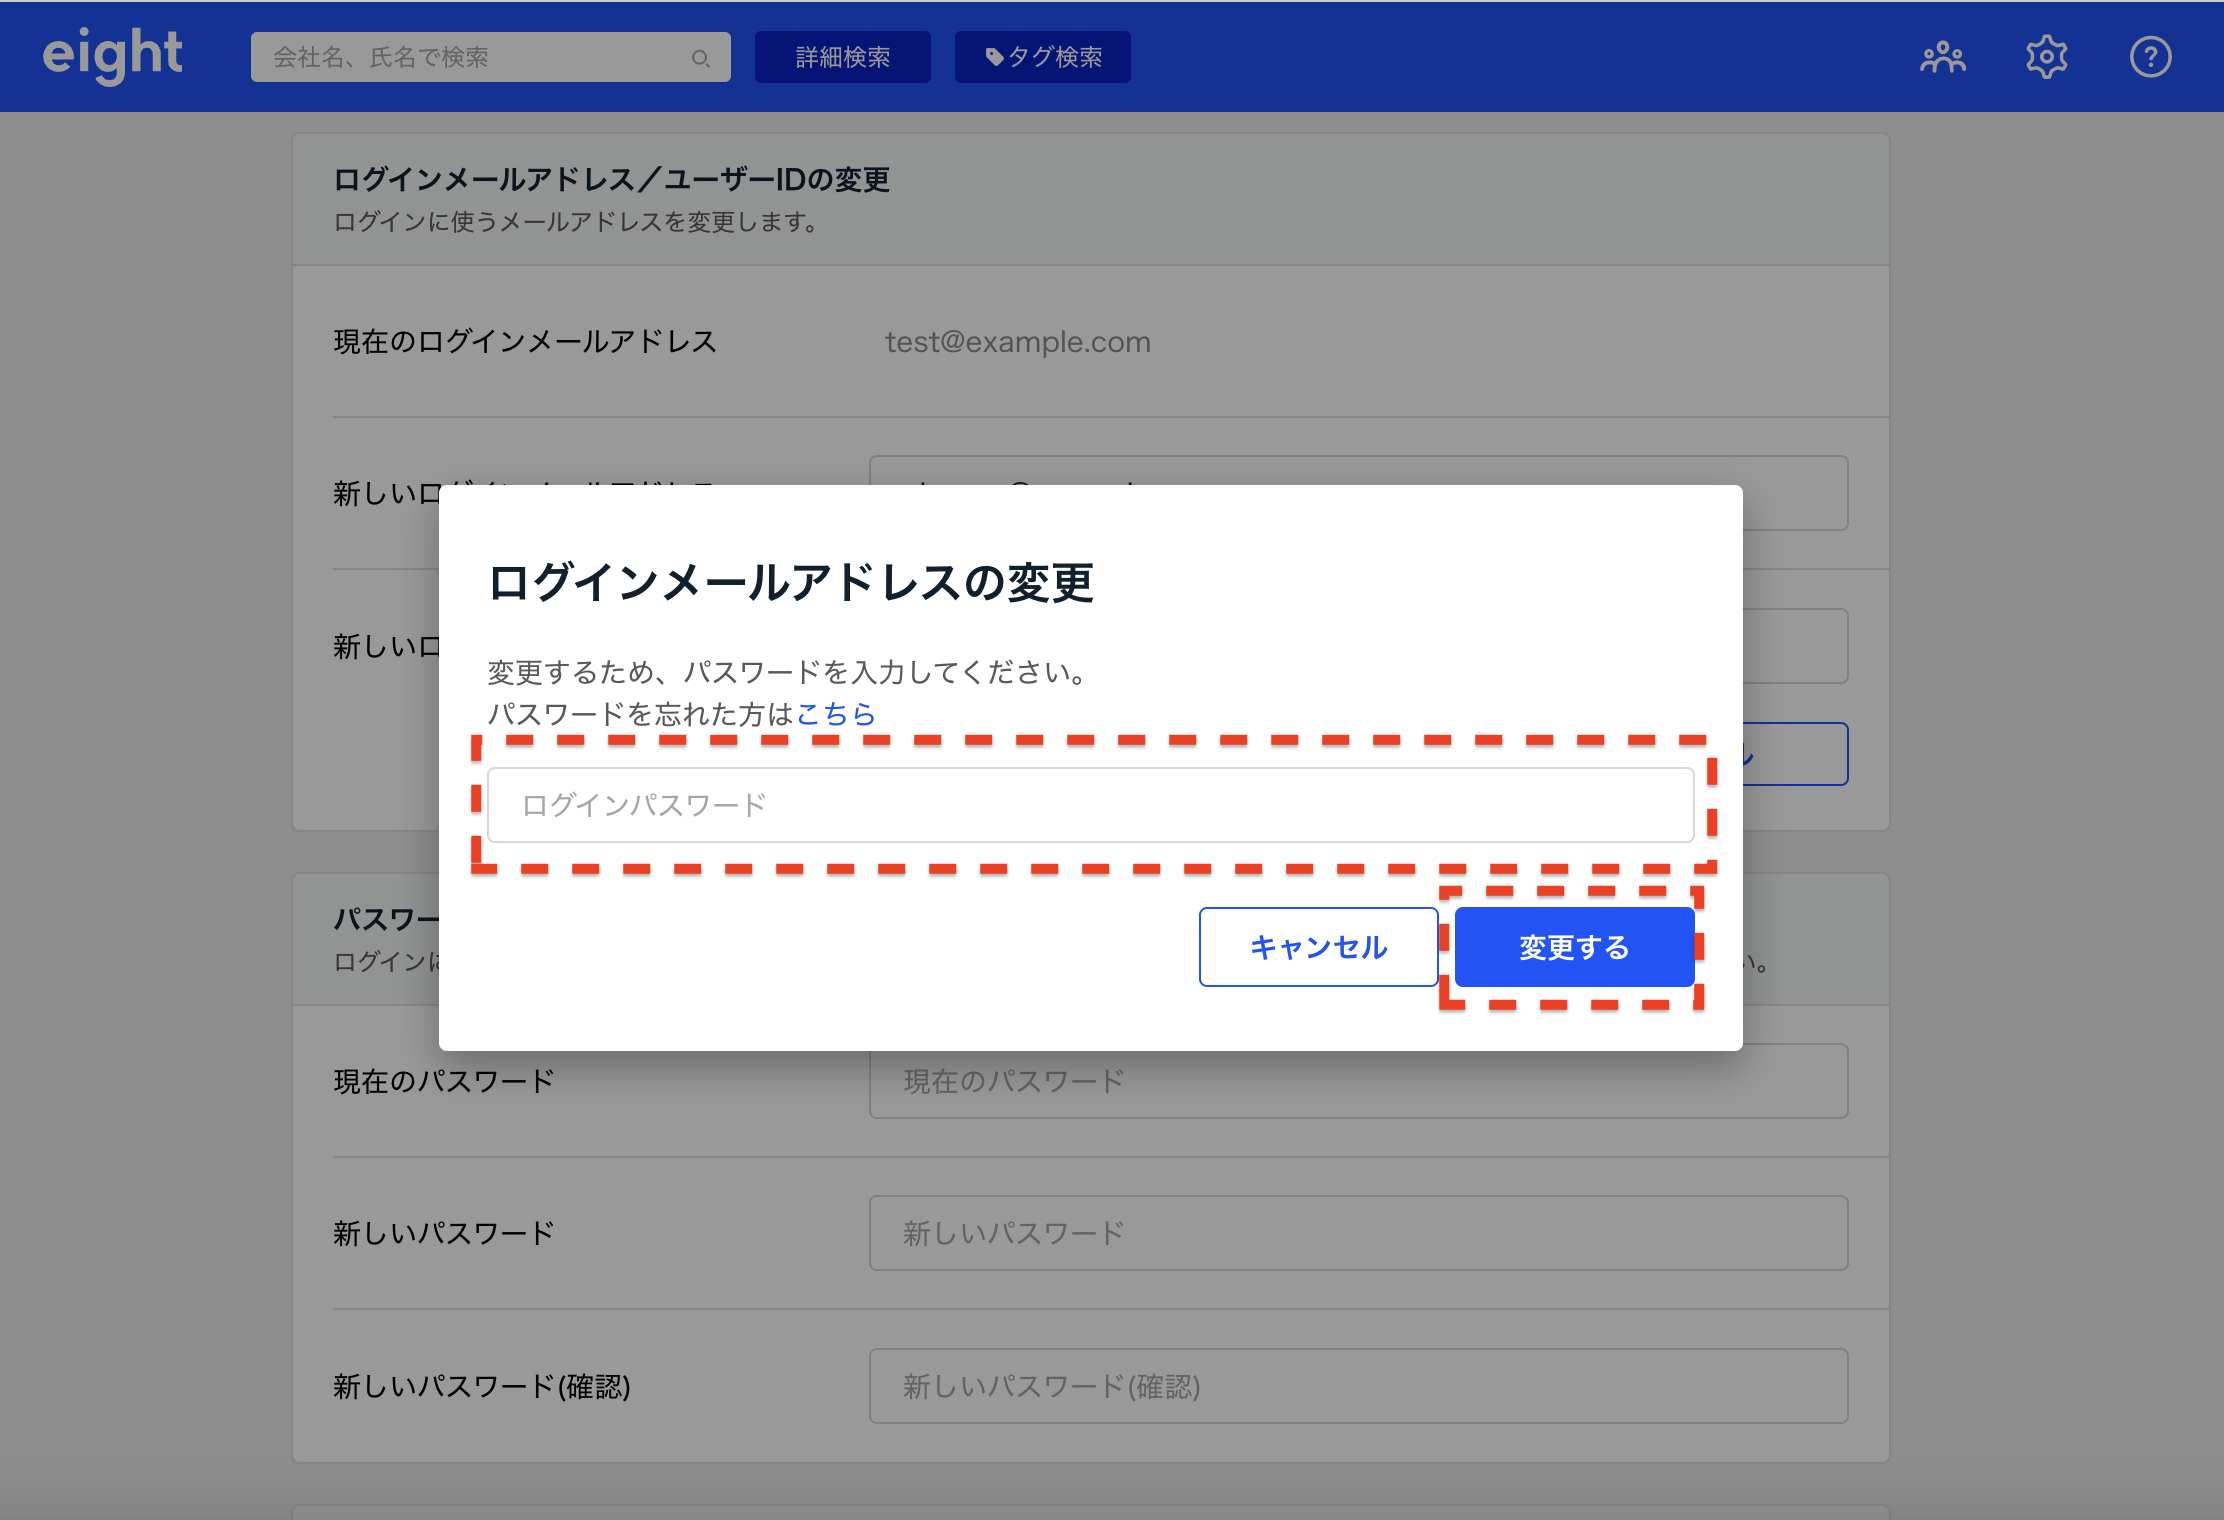The height and width of the screenshot is (1520, 2224).
Task: Click the 新しいパスワード(確認) field
Action: tap(1358, 1386)
